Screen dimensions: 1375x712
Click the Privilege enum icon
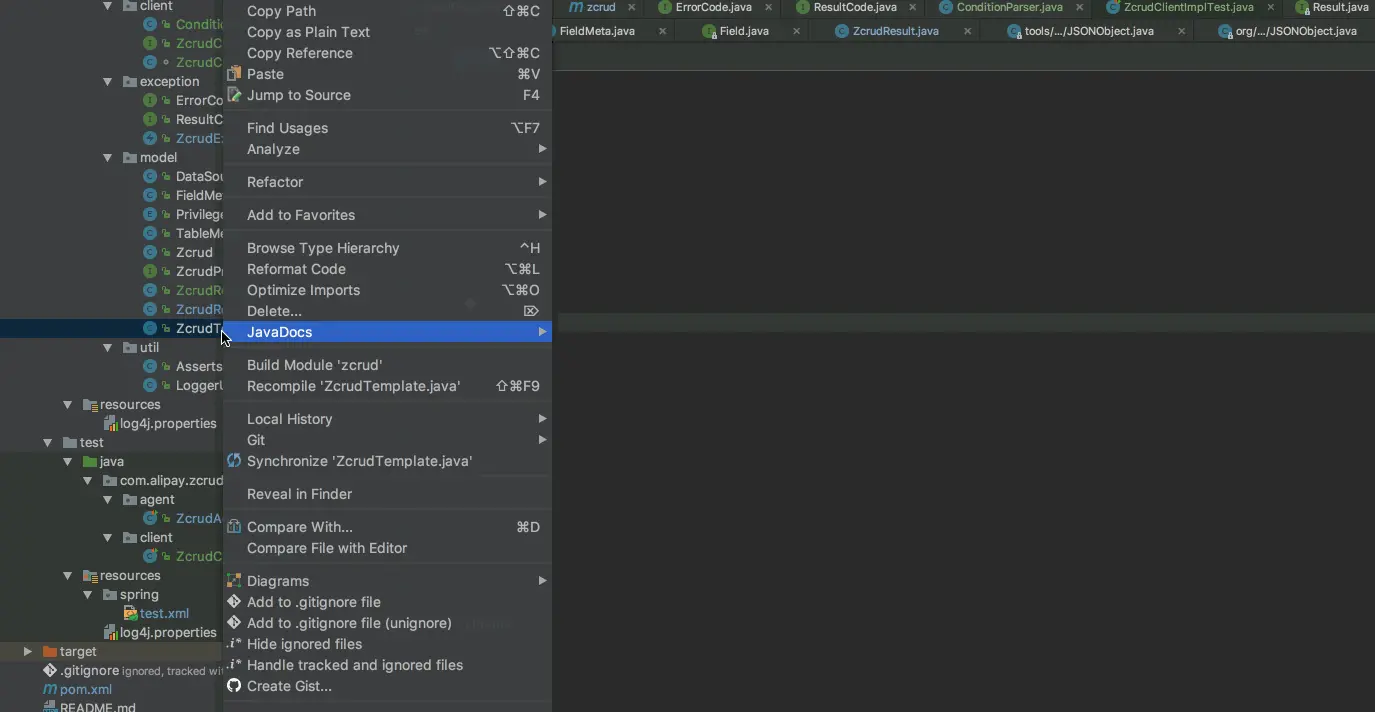pyautogui.click(x=150, y=214)
